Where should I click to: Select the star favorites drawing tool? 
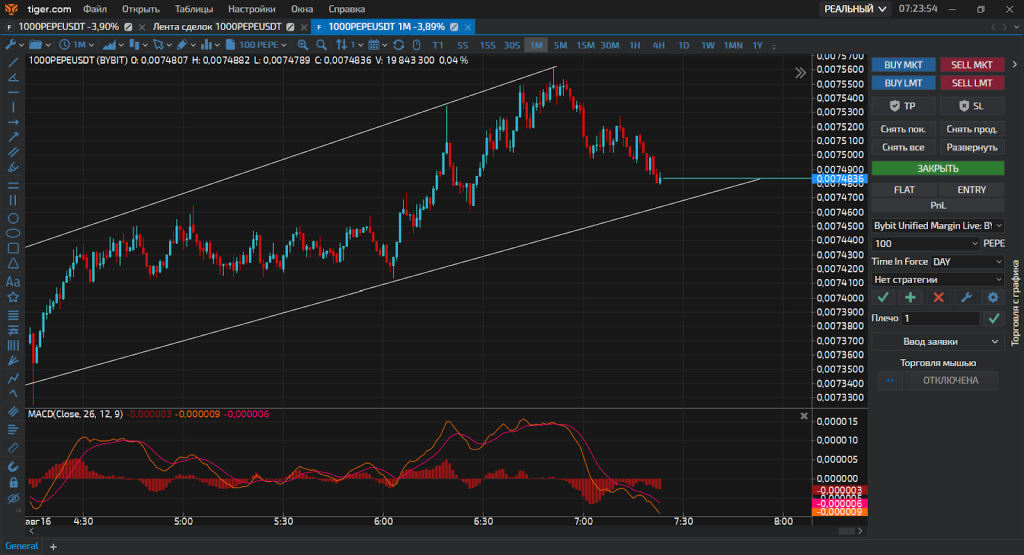click(13, 297)
